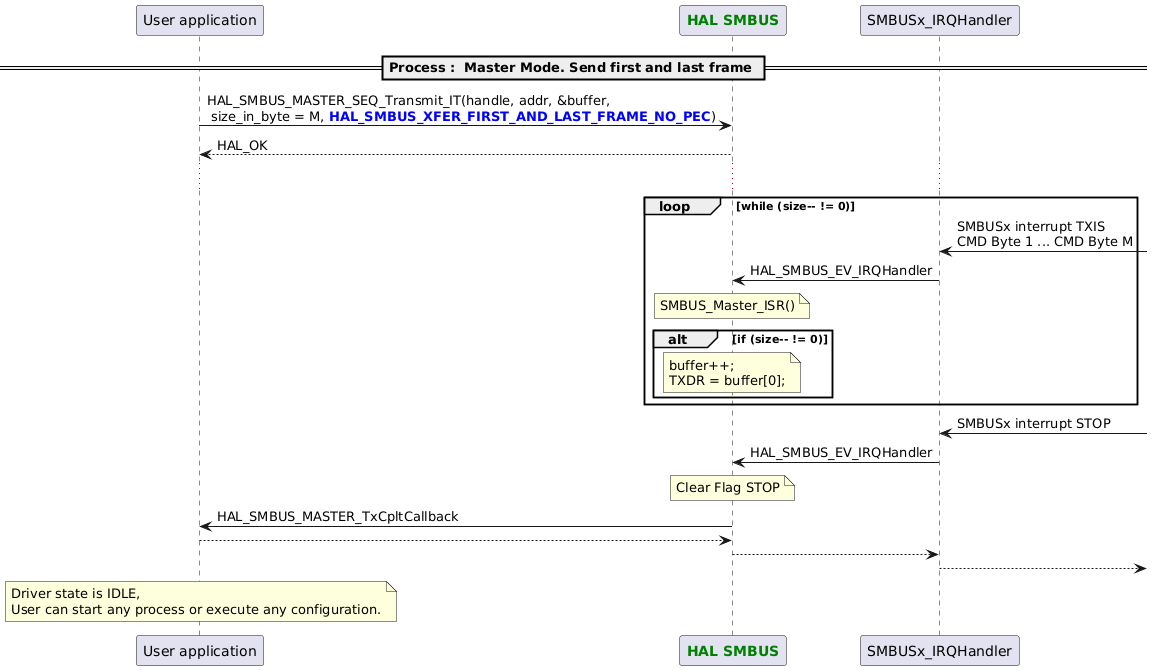Click the bottom HAL SMBUS footer box
The image size is (1153, 670).
point(732,650)
